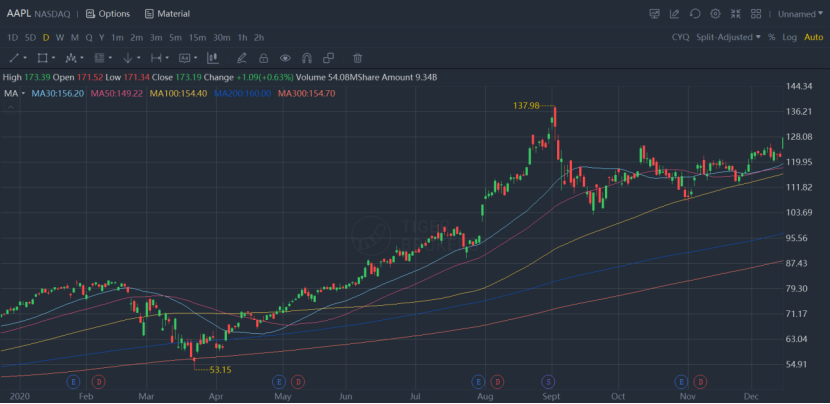Viewport: 830px width, 404px height.
Task: Click the November E earnings marker
Action: 681,381
